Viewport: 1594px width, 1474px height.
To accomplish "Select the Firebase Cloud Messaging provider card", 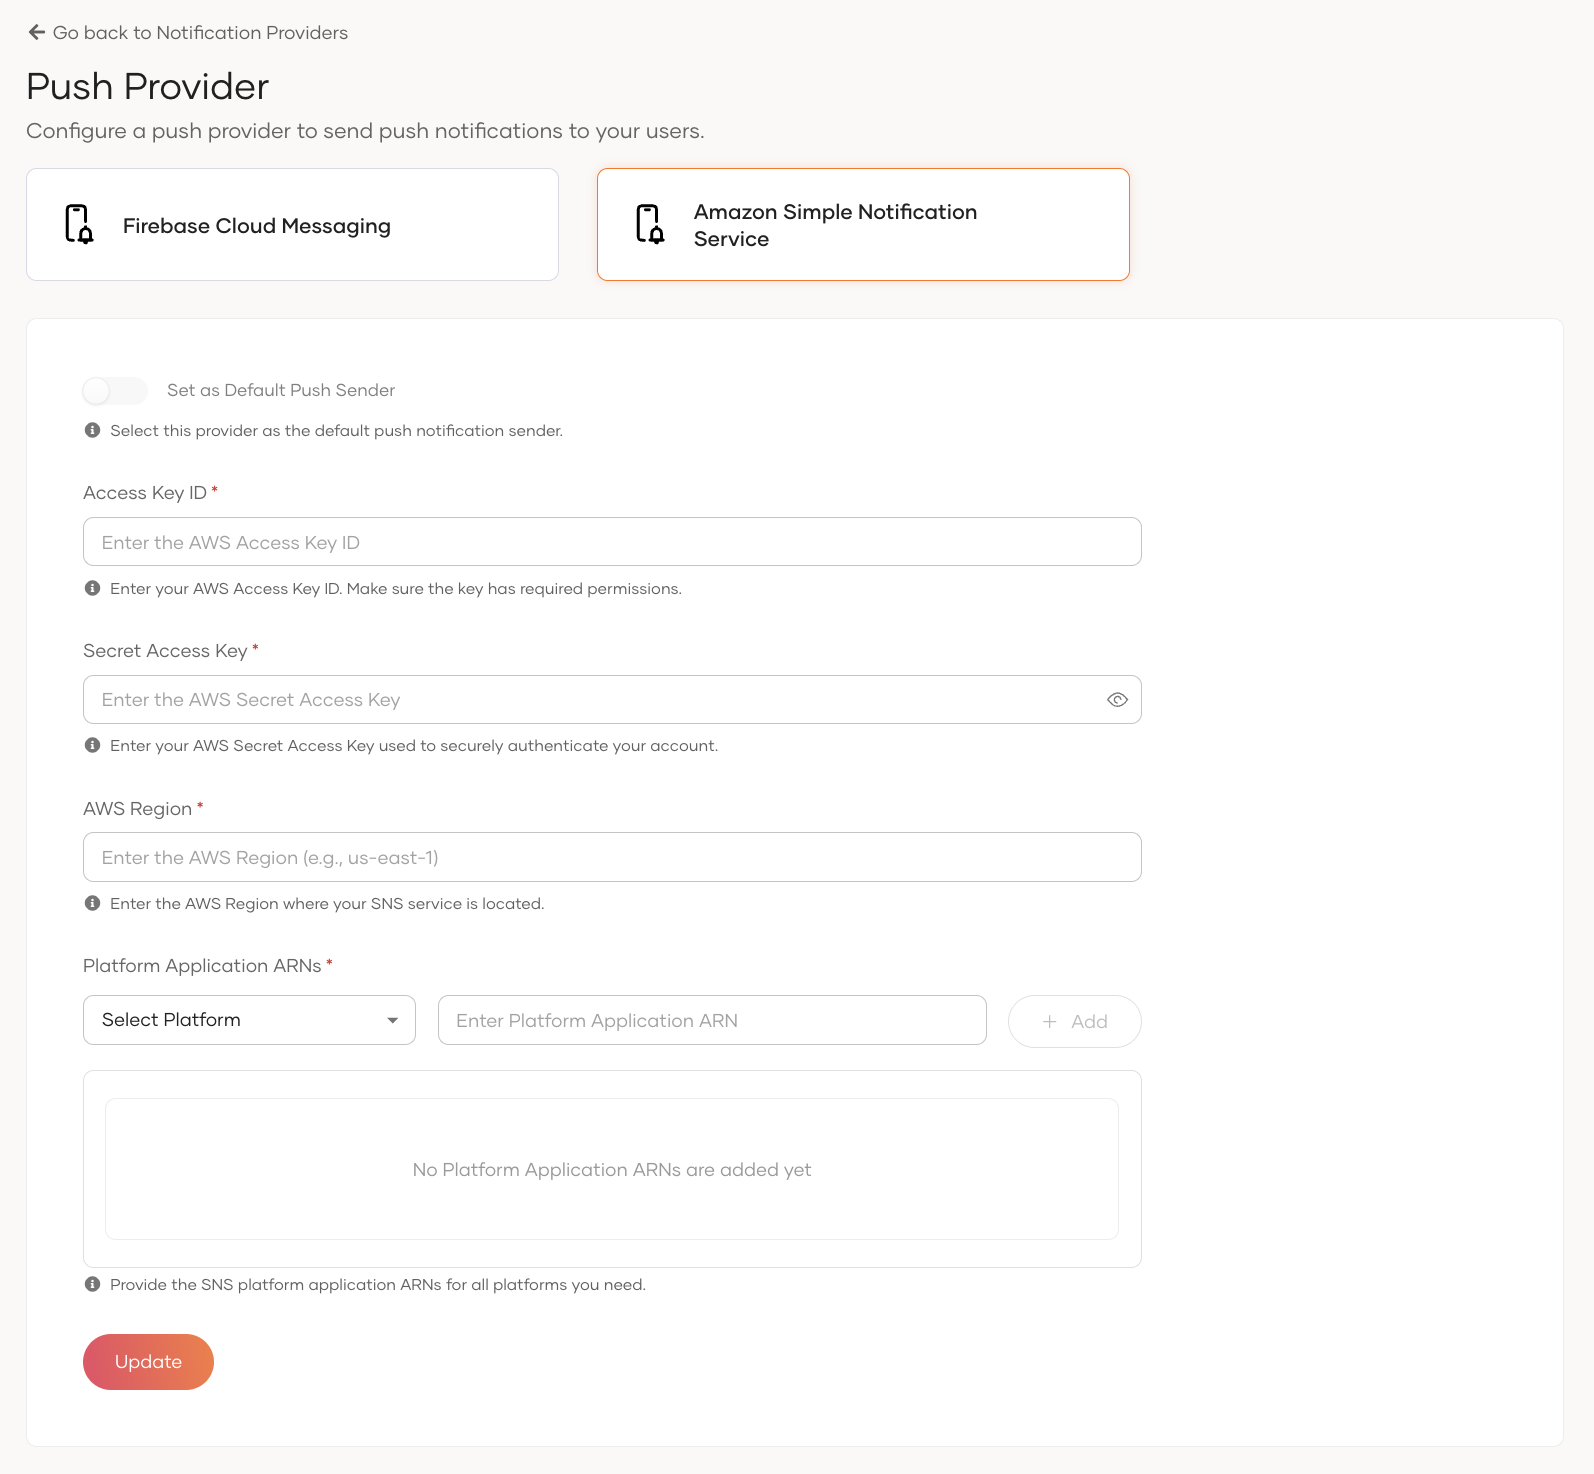I will coord(292,225).
